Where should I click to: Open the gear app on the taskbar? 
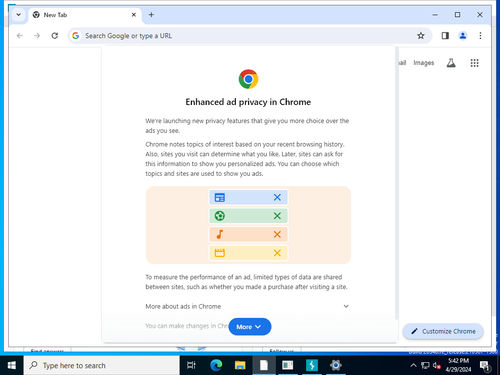(x=336, y=365)
